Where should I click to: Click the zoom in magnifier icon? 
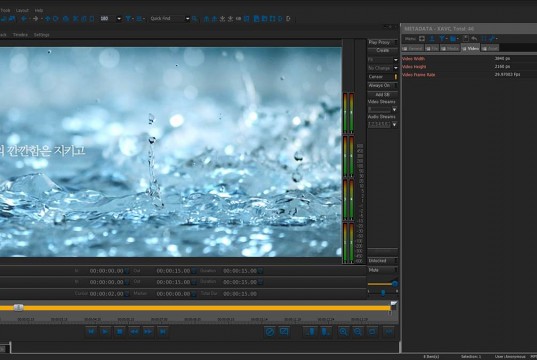(x=343, y=332)
